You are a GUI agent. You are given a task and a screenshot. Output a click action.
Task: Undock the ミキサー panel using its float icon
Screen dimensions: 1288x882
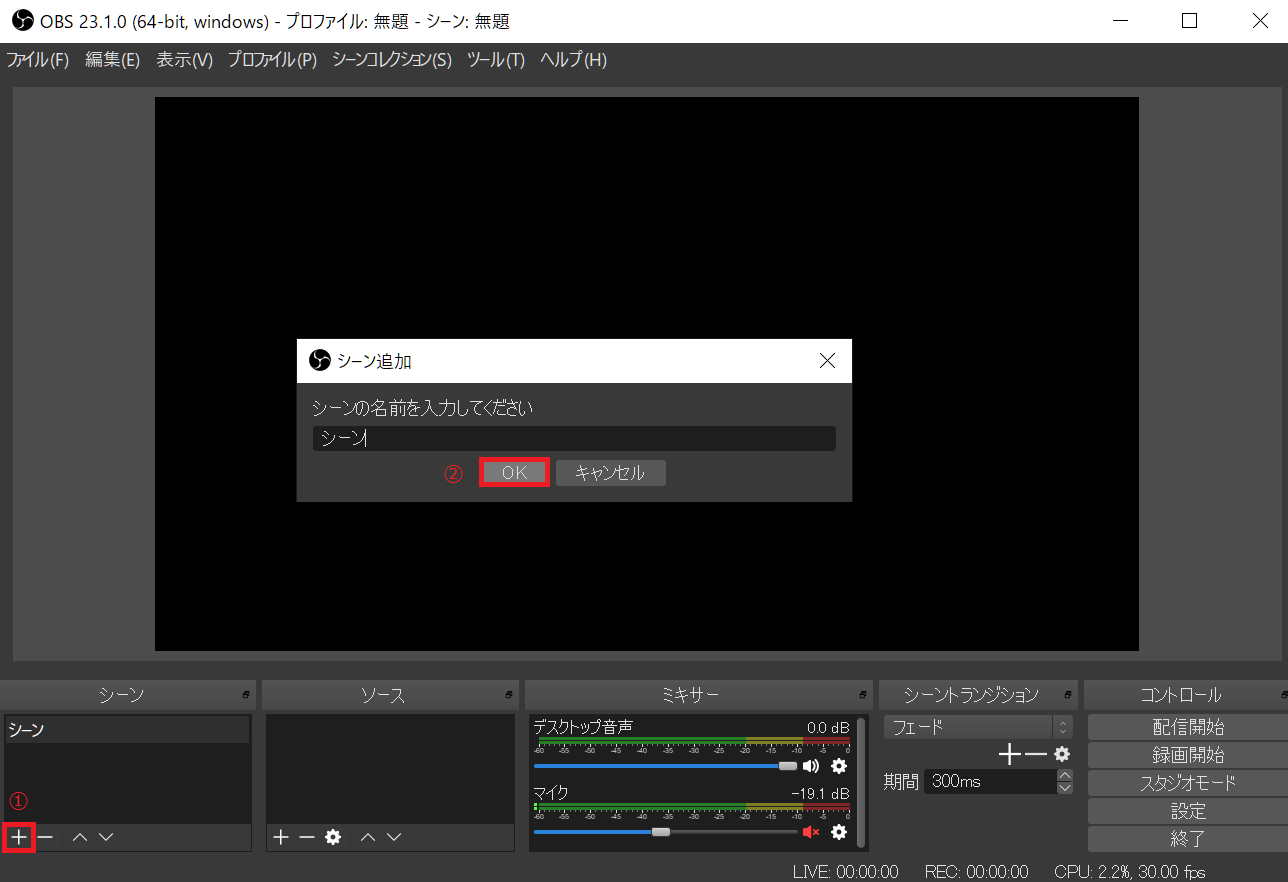coord(863,695)
